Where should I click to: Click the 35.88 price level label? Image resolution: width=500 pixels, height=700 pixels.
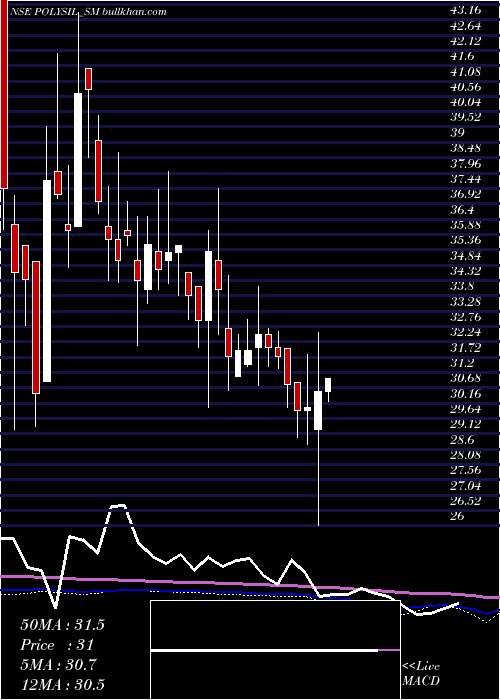pos(467,225)
